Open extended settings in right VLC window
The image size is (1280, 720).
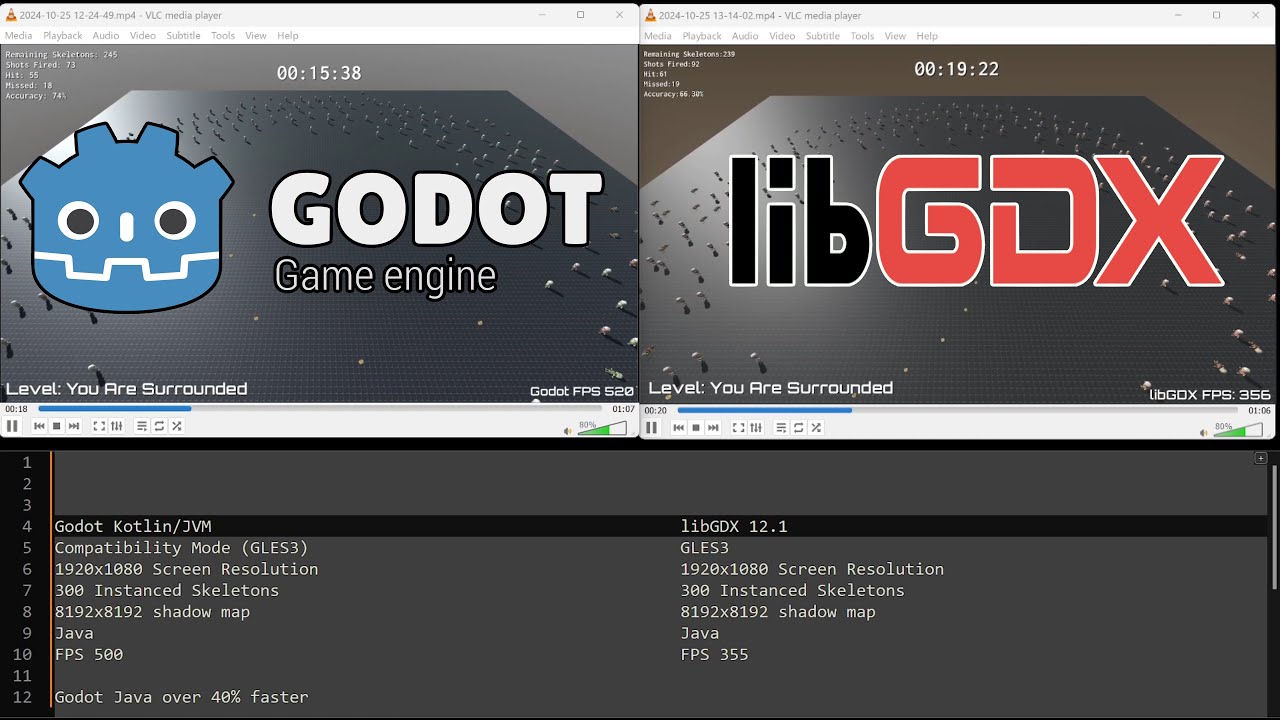click(755, 427)
